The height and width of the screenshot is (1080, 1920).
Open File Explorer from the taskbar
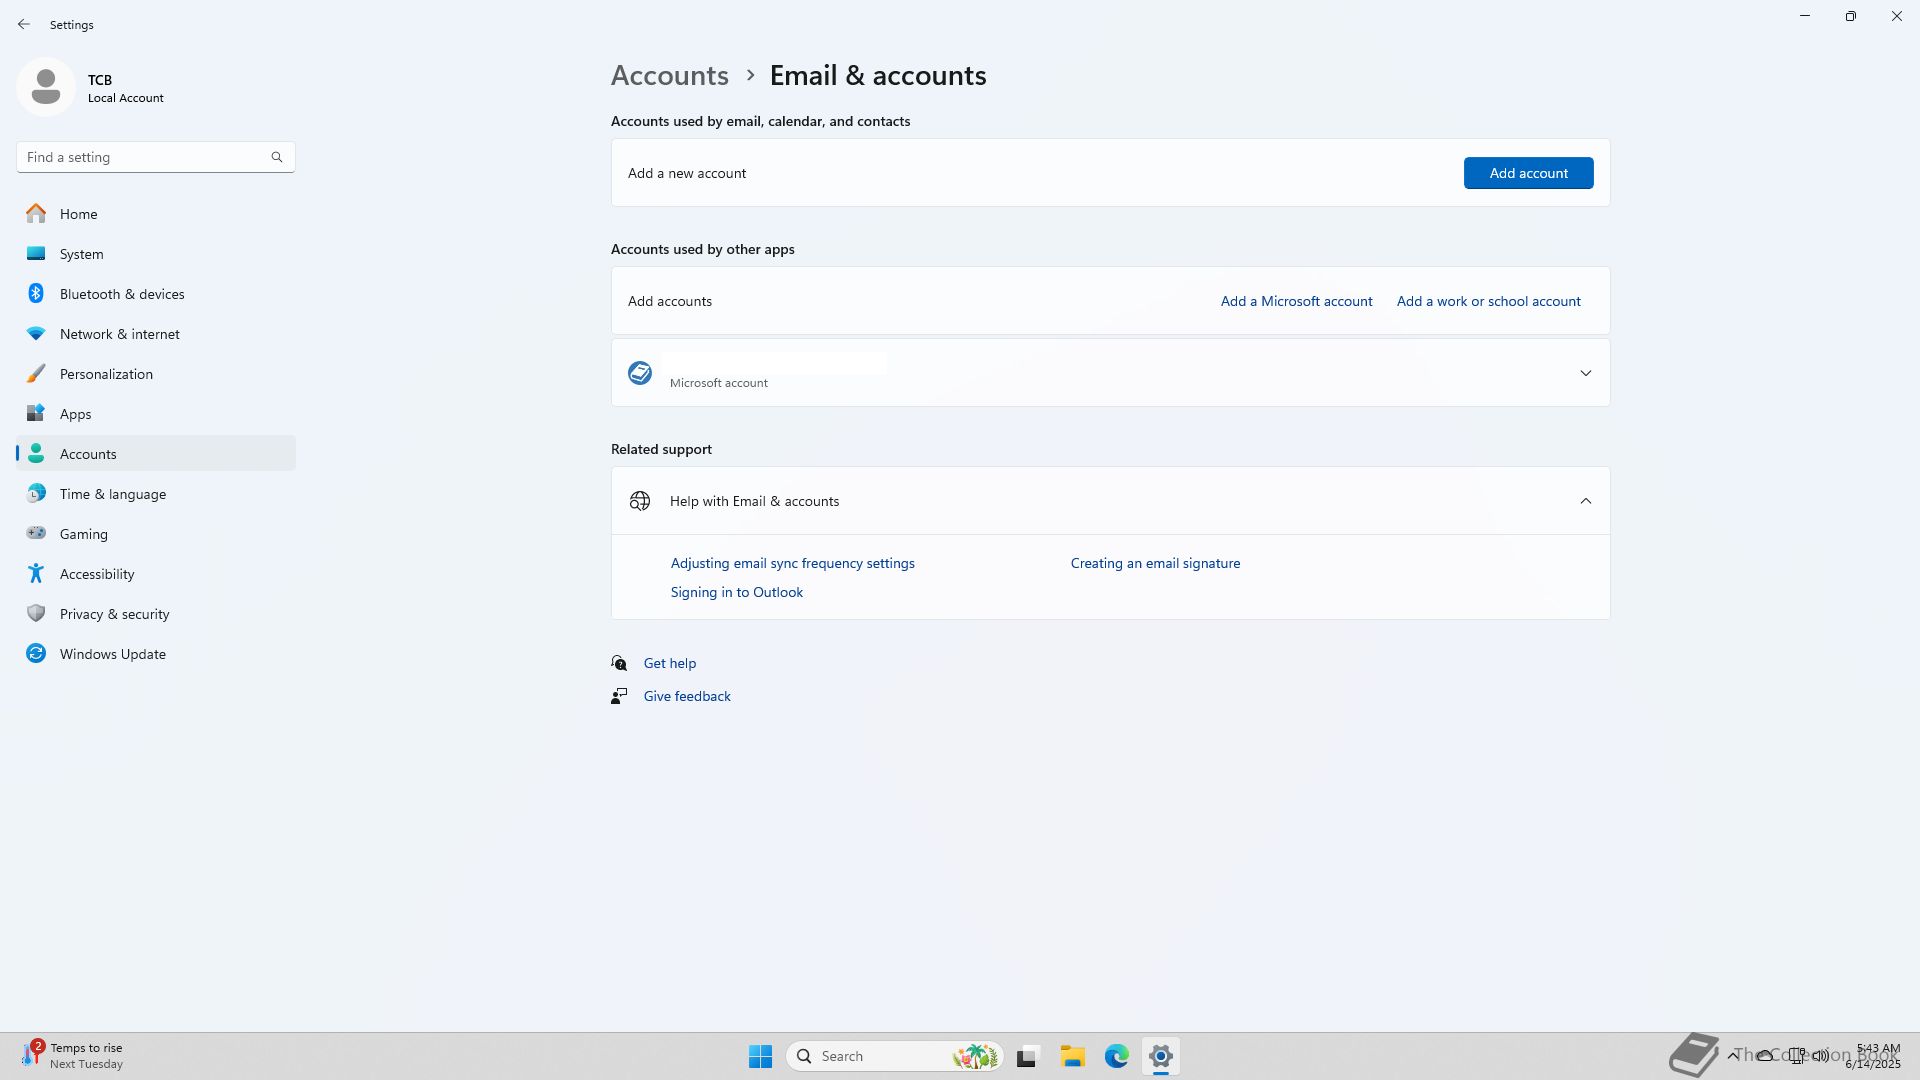click(x=1072, y=1056)
